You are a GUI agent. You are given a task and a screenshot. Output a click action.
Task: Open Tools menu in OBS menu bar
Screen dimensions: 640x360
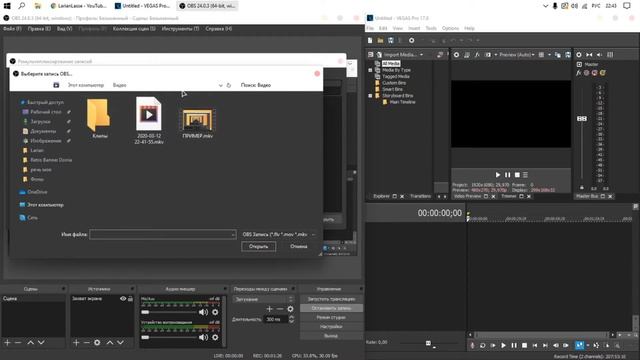(x=180, y=29)
